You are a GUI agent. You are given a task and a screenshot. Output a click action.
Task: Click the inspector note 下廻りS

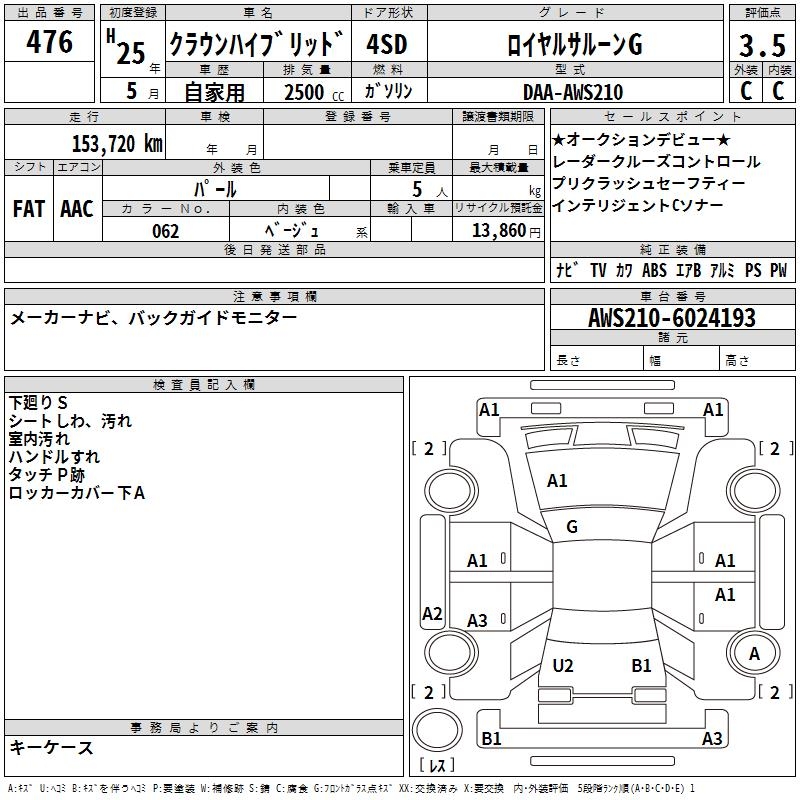pos(38,403)
